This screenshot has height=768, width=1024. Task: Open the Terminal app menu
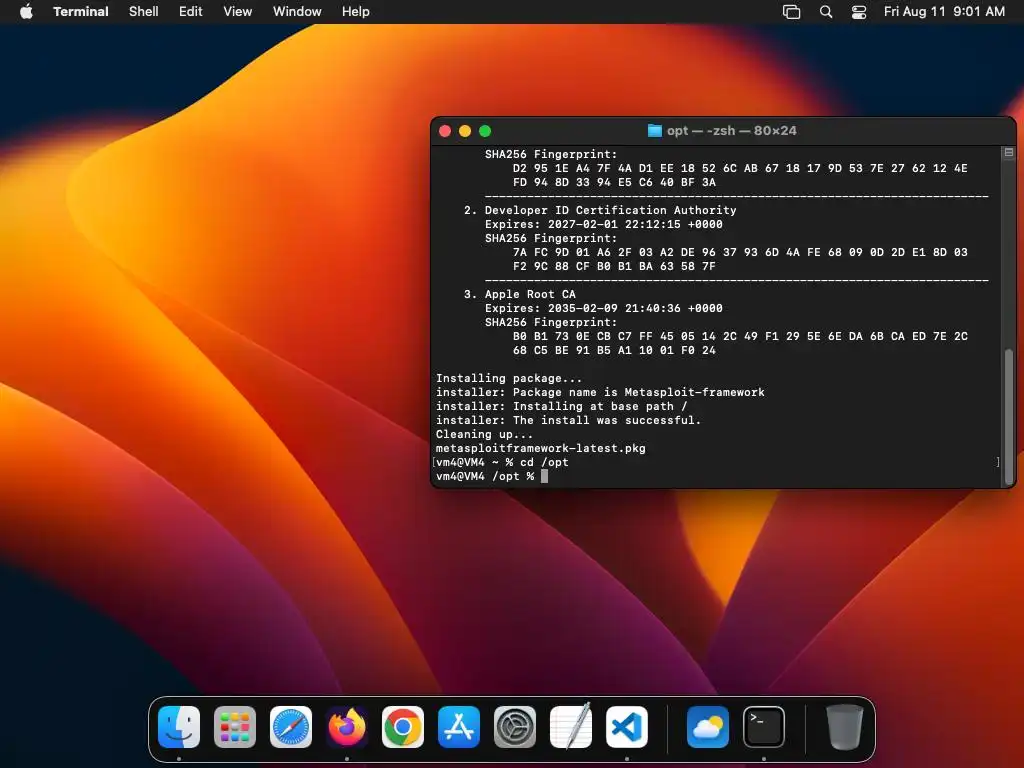(80, 11)
